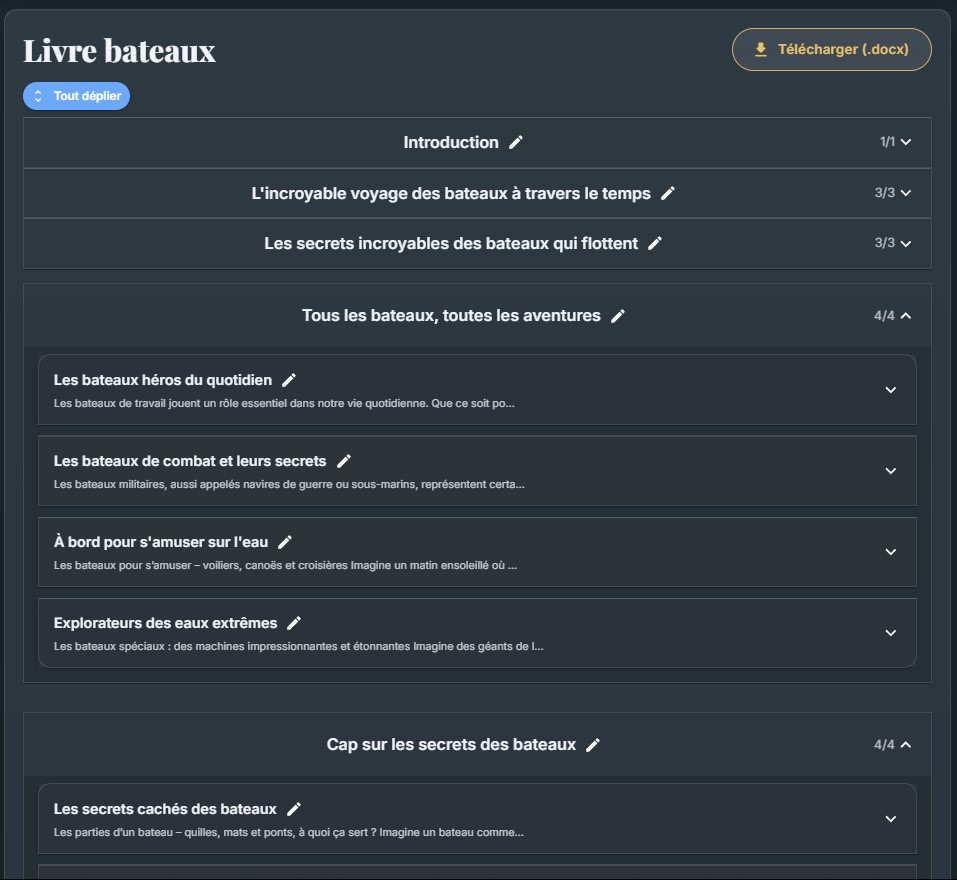This screenshot has height=880, width=957.
Task: Click pencil beside "Les secrets incroyables des bateaux"
Action: 655,244
